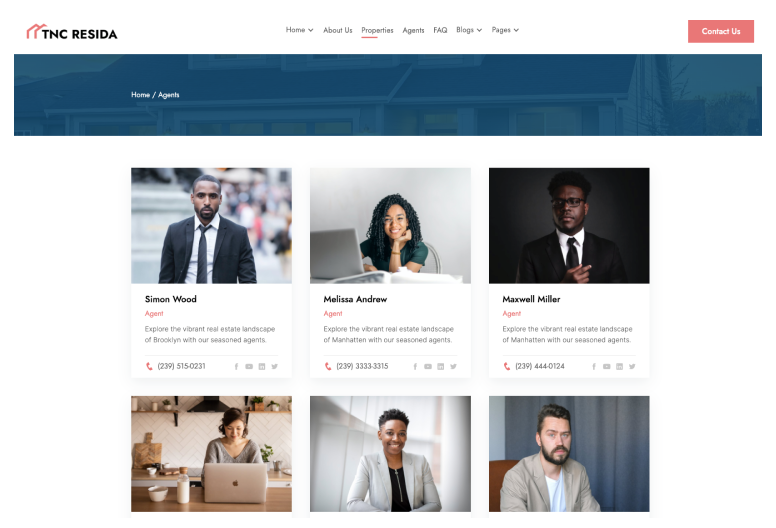776x528 pixels.
Task: Click Simon Wood's LinkedIn icon
Action: point(262,367)
